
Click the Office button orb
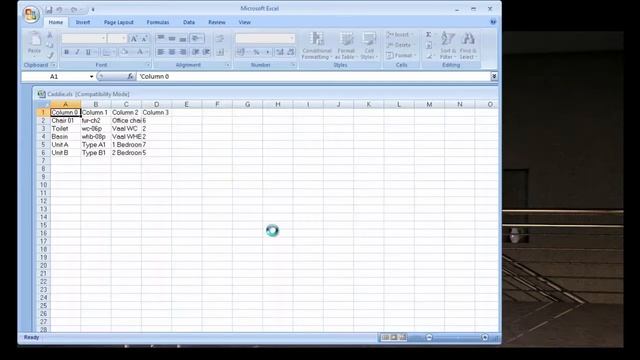pyautogui.click(x=31, y=15)
